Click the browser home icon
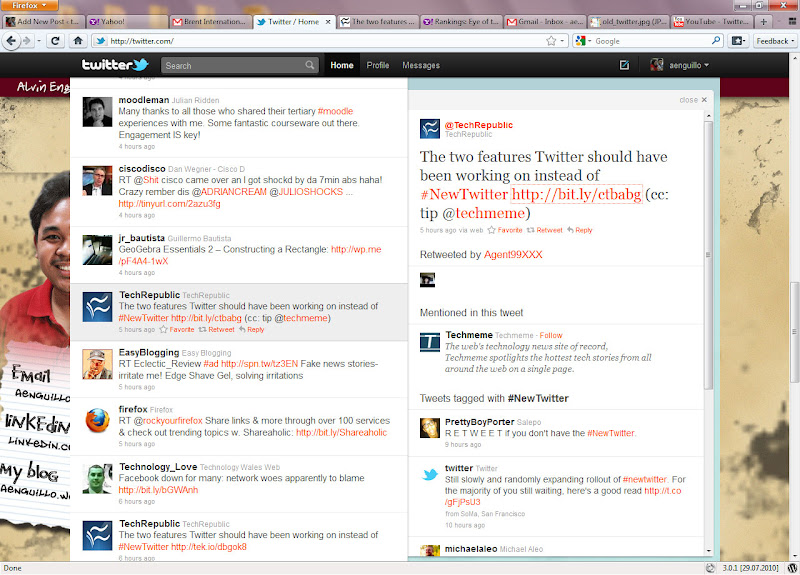 (78, 41)
